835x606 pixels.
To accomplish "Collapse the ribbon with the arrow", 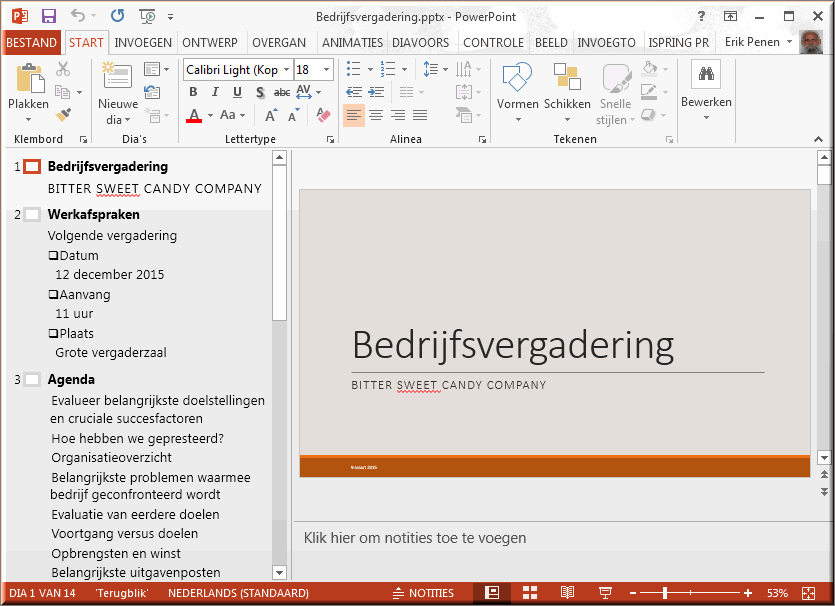I will pos(818,139).
